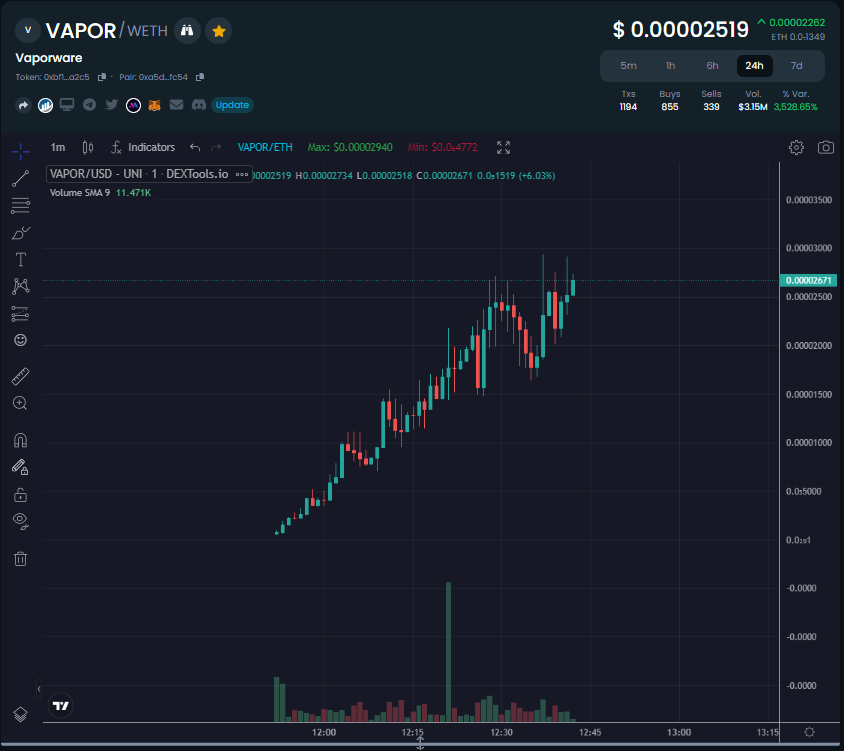This screenshot has width=844, height=751.
Task: Click the round V token logo
Action: (x=28, y=30)
